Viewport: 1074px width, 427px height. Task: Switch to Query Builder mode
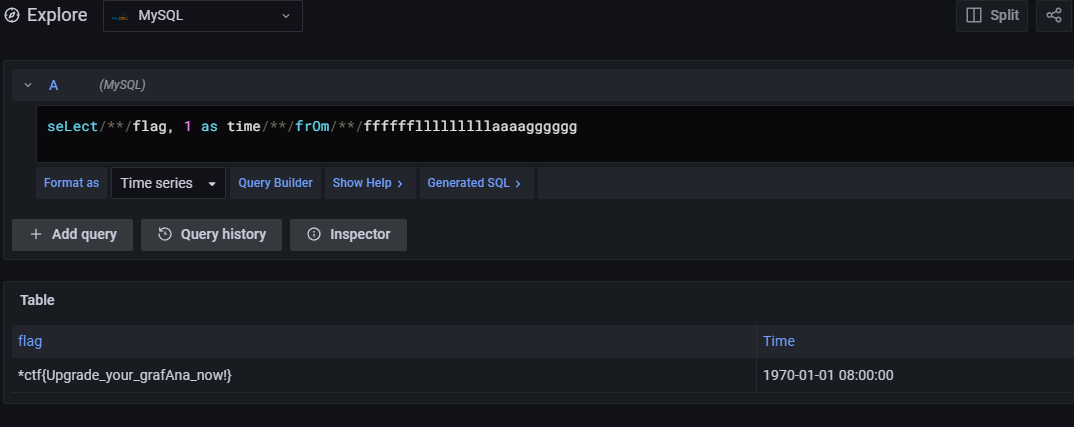click(x=275, y=183)
